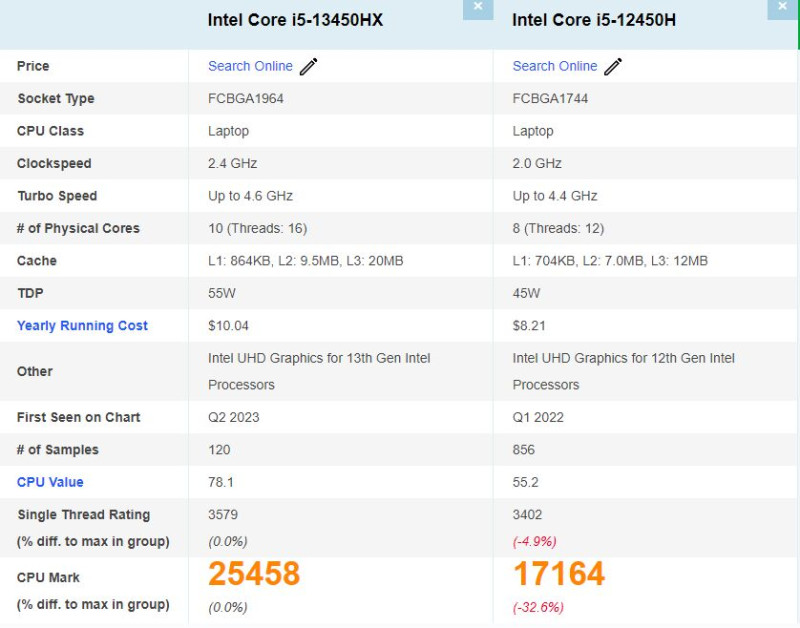Click the 2.4 GHz clockspeed value

(x=232, y=163)
